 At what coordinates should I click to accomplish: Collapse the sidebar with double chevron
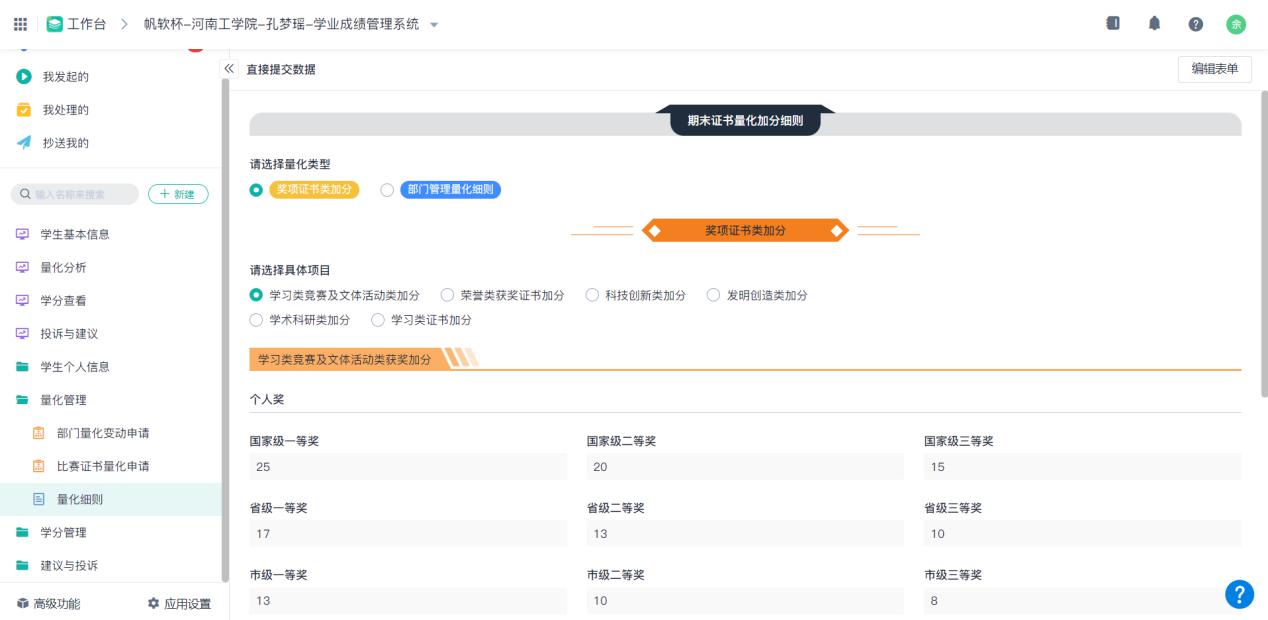228,68
